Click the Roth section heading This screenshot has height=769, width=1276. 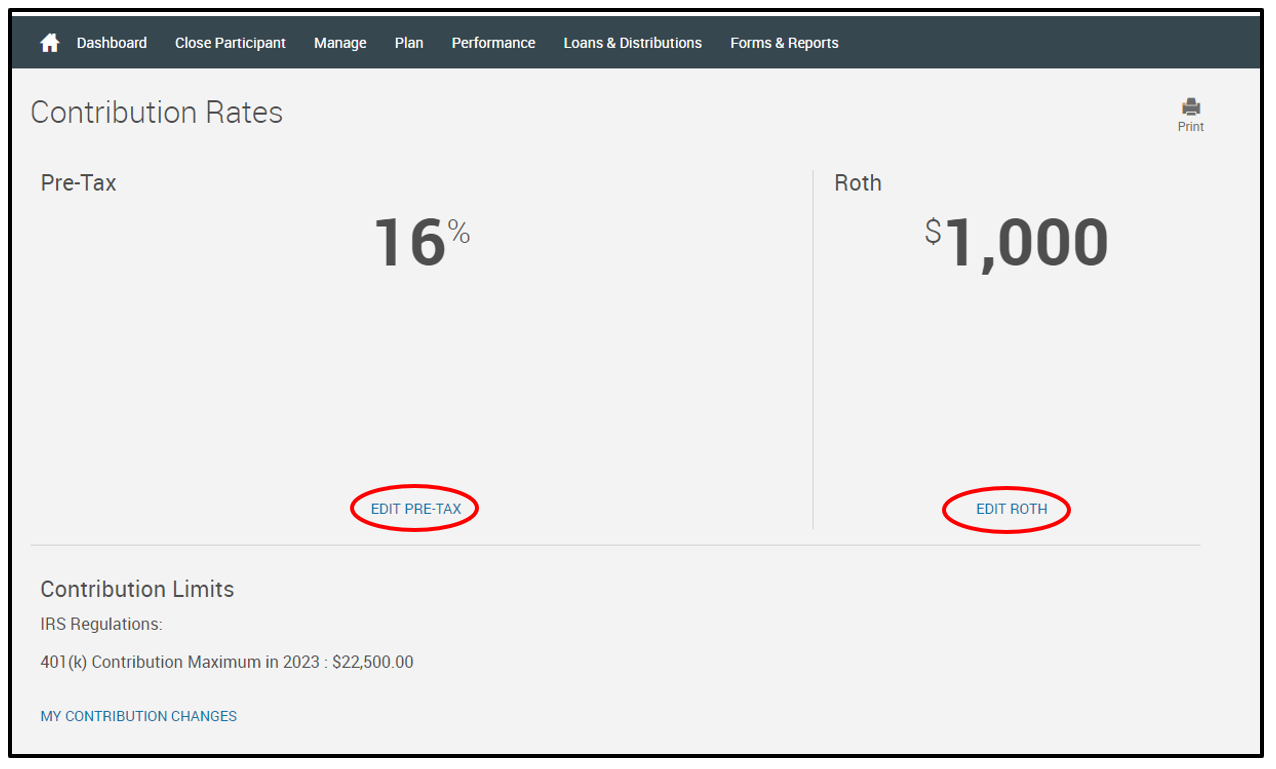[858, 183]
